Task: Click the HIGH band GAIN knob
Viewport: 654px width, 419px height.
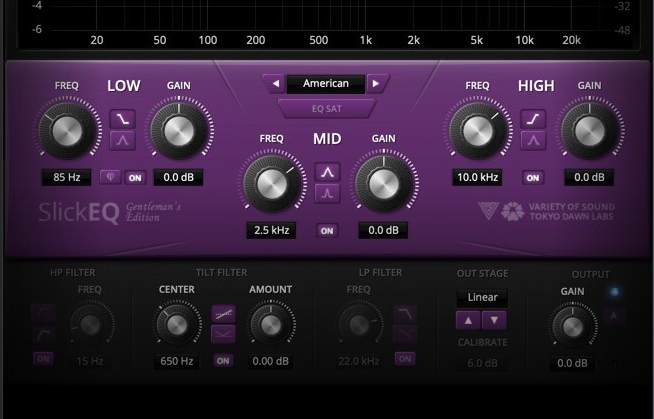Action: [x=590, y=130]
